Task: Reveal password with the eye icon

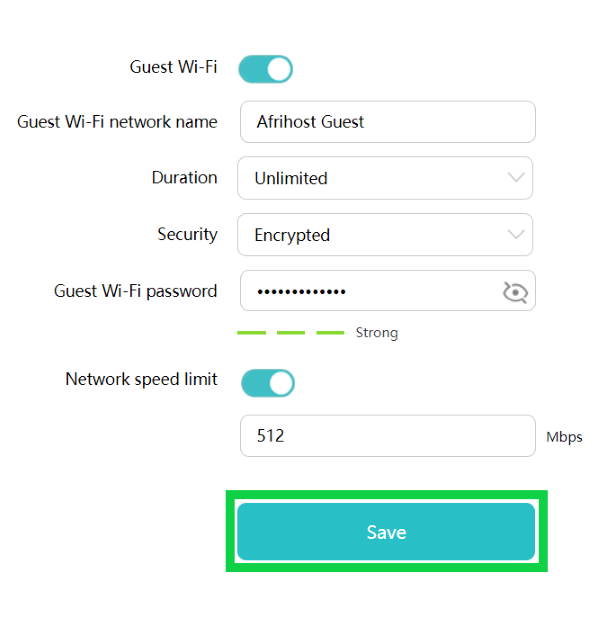Action: pyautogui.click(x=514, y=292)
